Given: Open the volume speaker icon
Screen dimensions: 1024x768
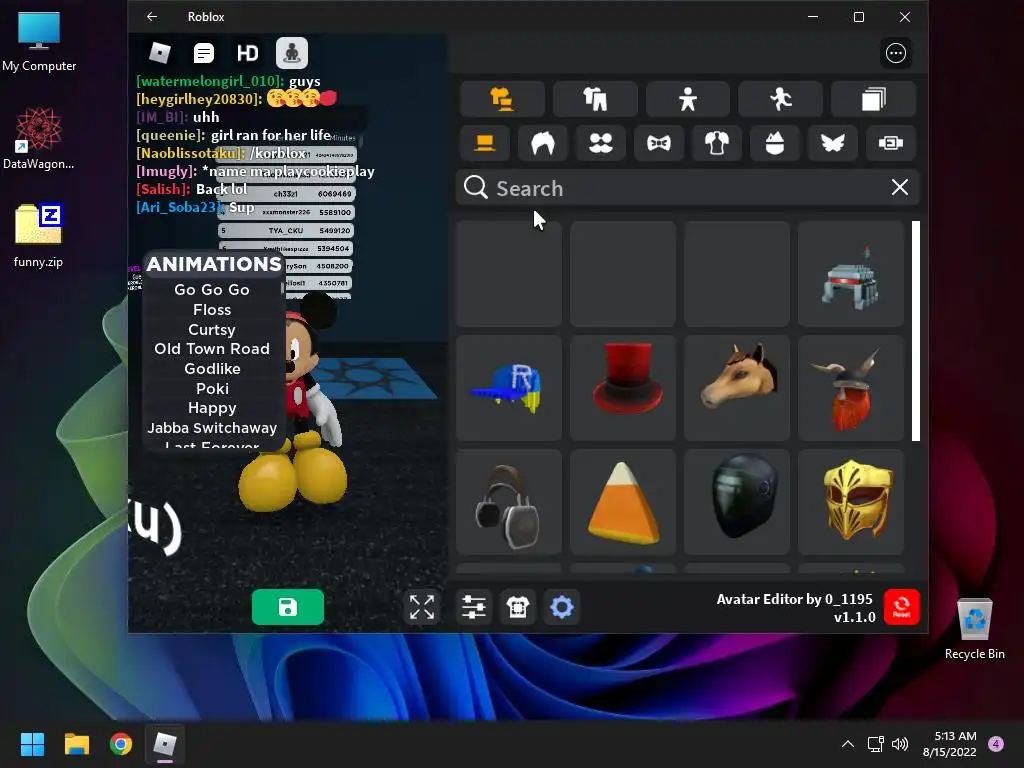Looking at the screenshot, I should 900,744.
